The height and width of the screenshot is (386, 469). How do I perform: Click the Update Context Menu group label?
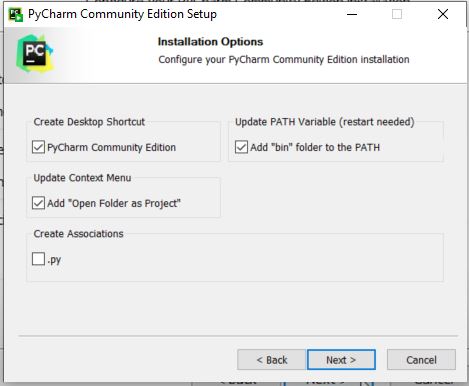click(82, 178)
